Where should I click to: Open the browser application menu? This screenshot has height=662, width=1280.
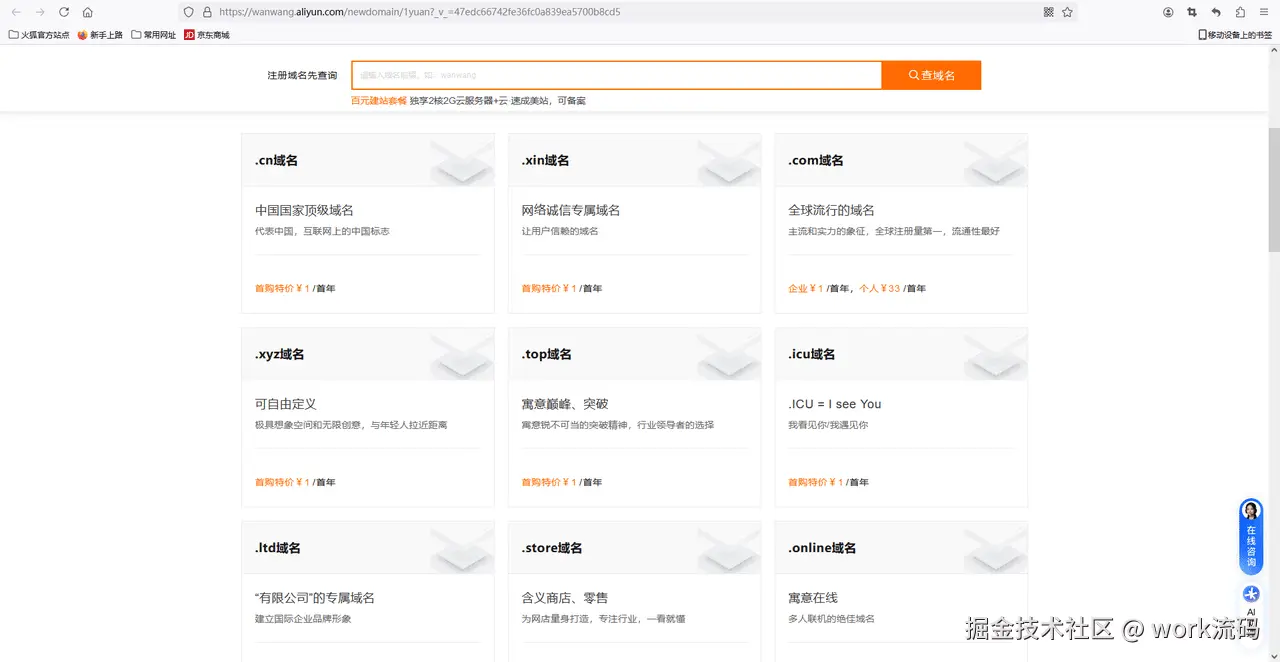tap(1264, 12)
